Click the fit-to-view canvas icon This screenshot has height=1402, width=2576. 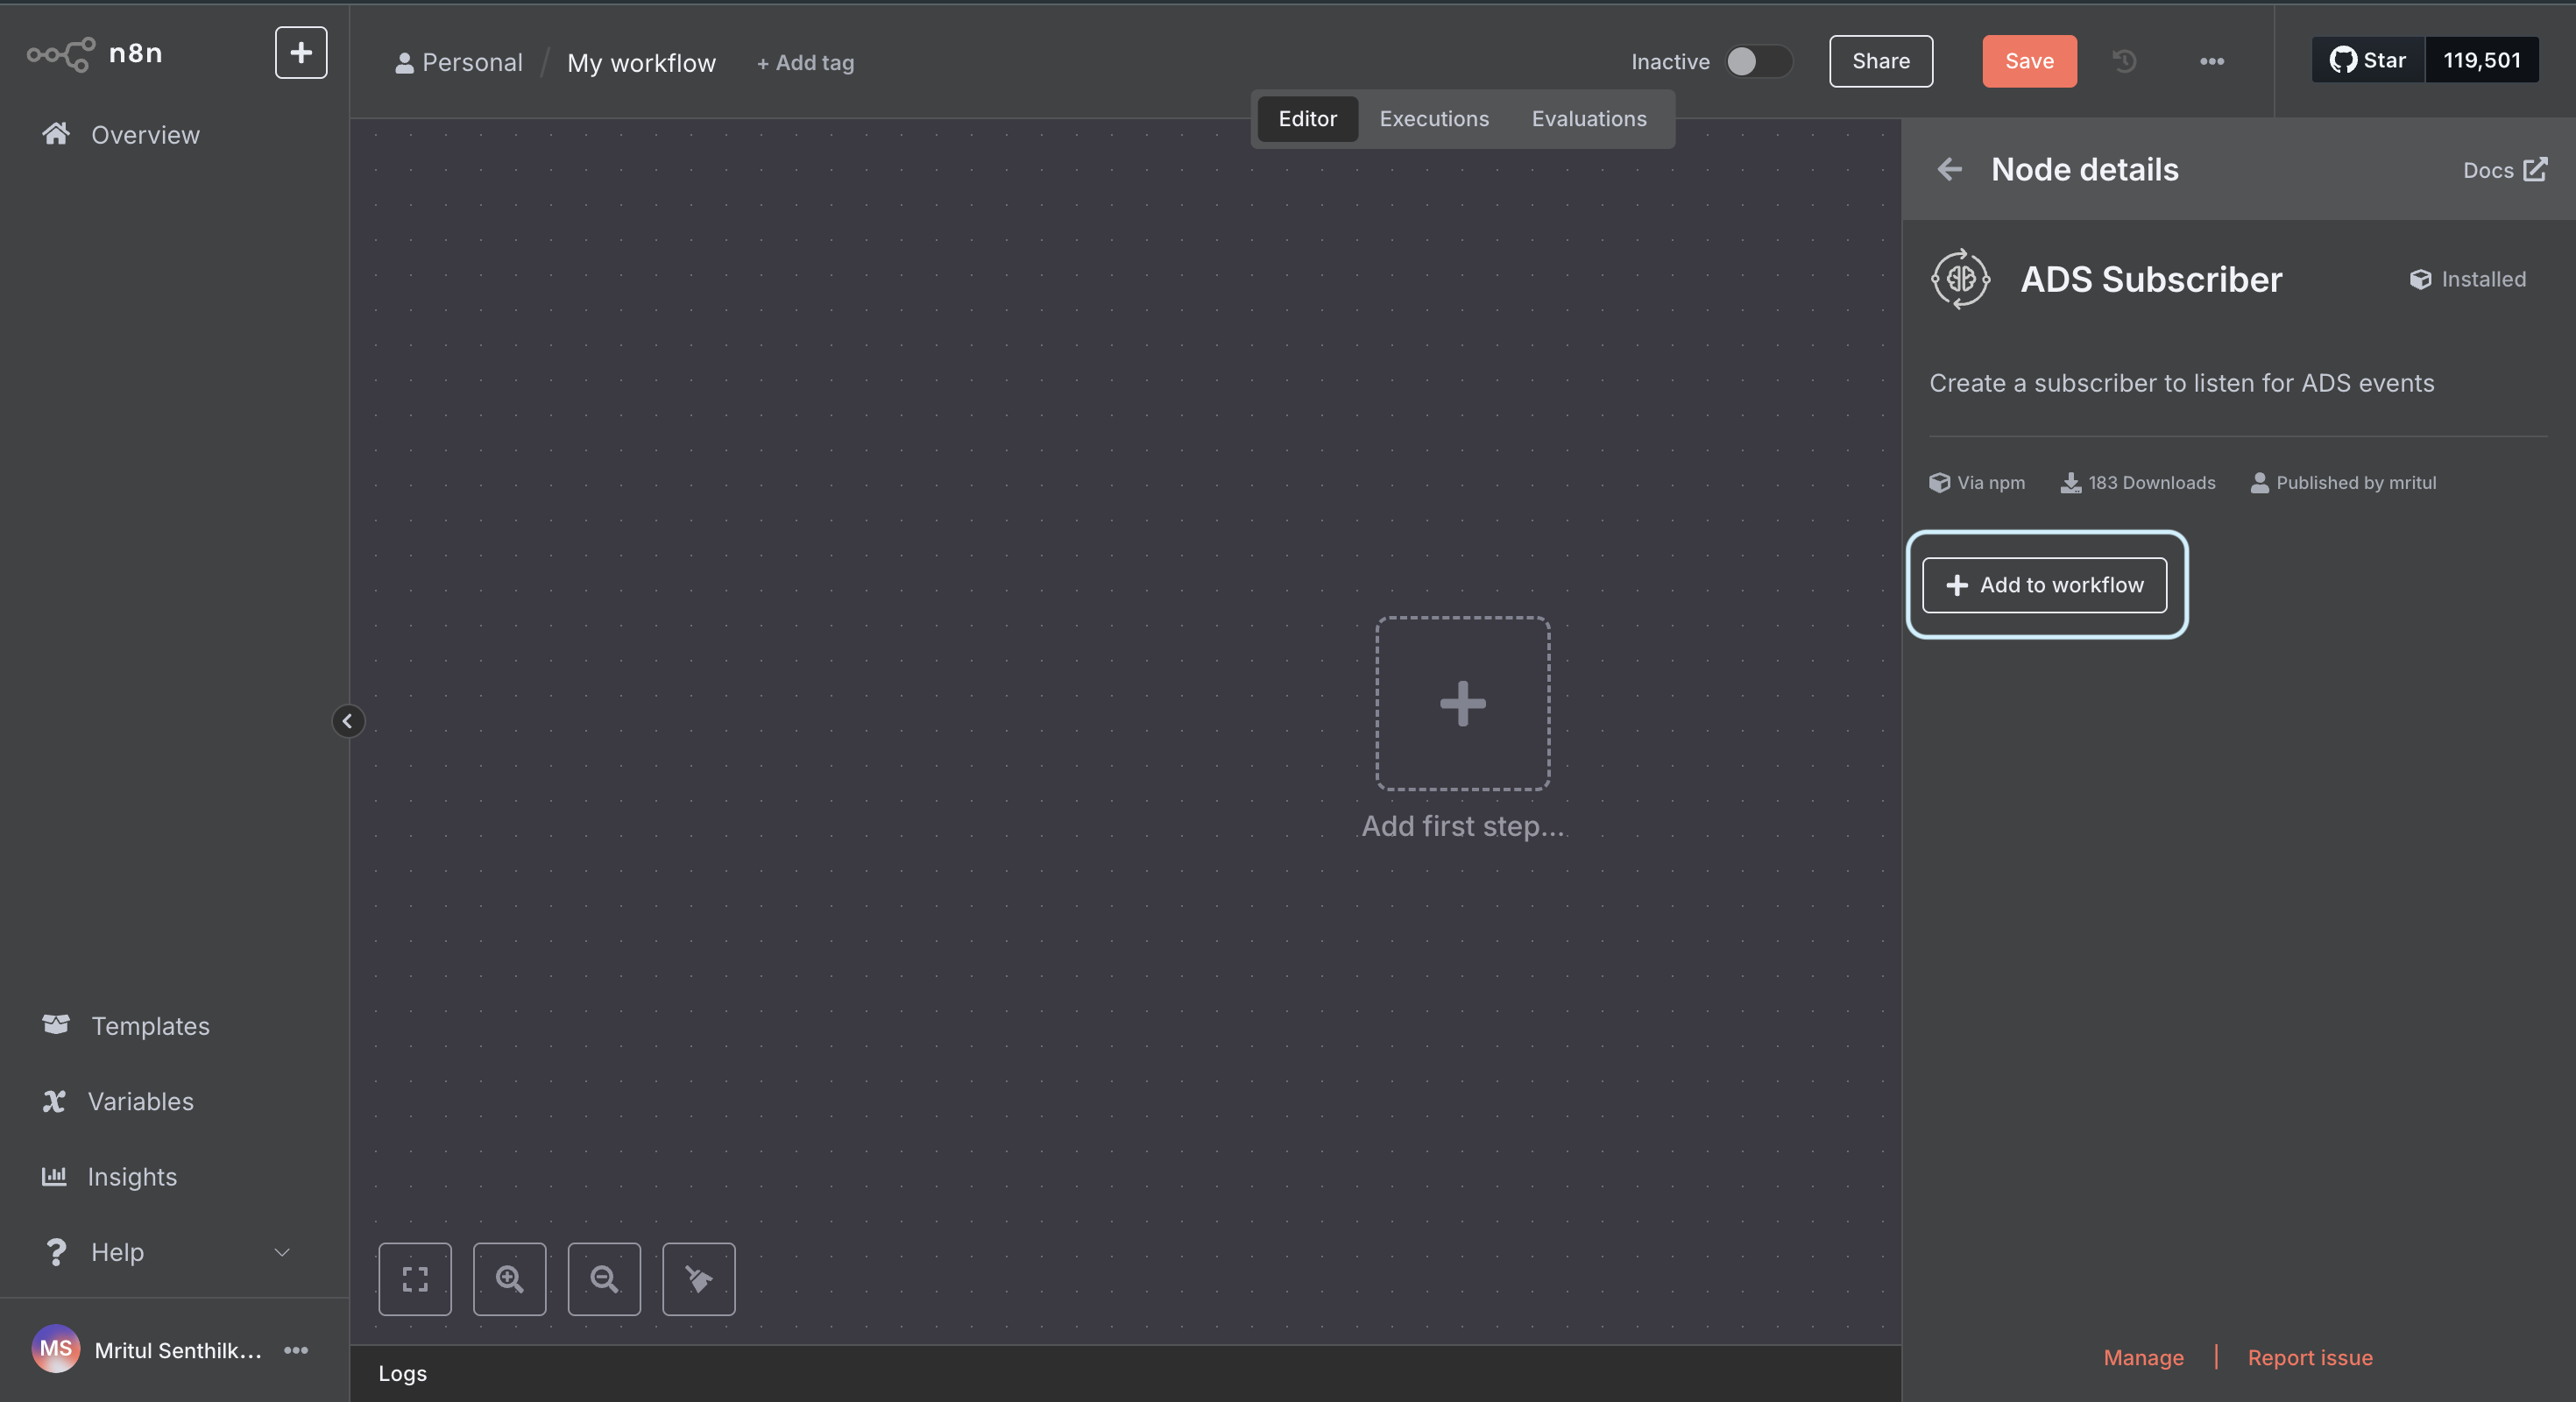pos(415,1279)
